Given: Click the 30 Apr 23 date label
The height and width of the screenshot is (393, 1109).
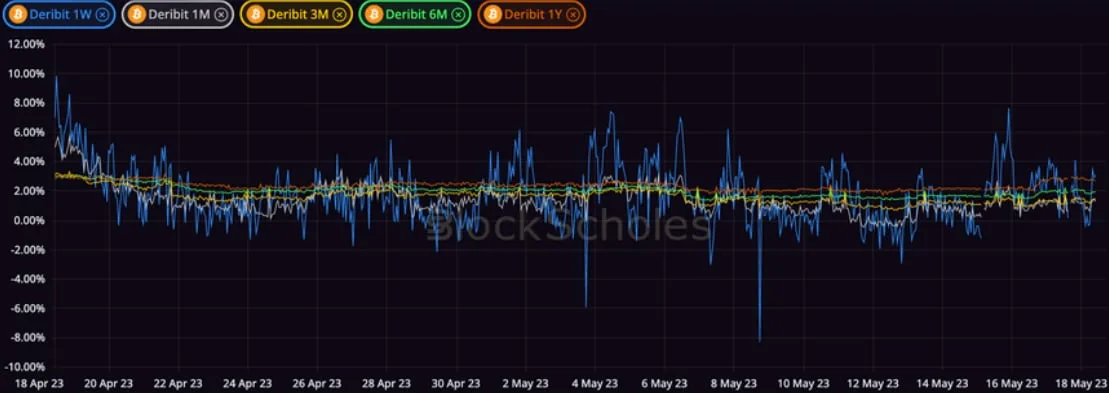Looking at the screenshot, I should tap(457, 384).
